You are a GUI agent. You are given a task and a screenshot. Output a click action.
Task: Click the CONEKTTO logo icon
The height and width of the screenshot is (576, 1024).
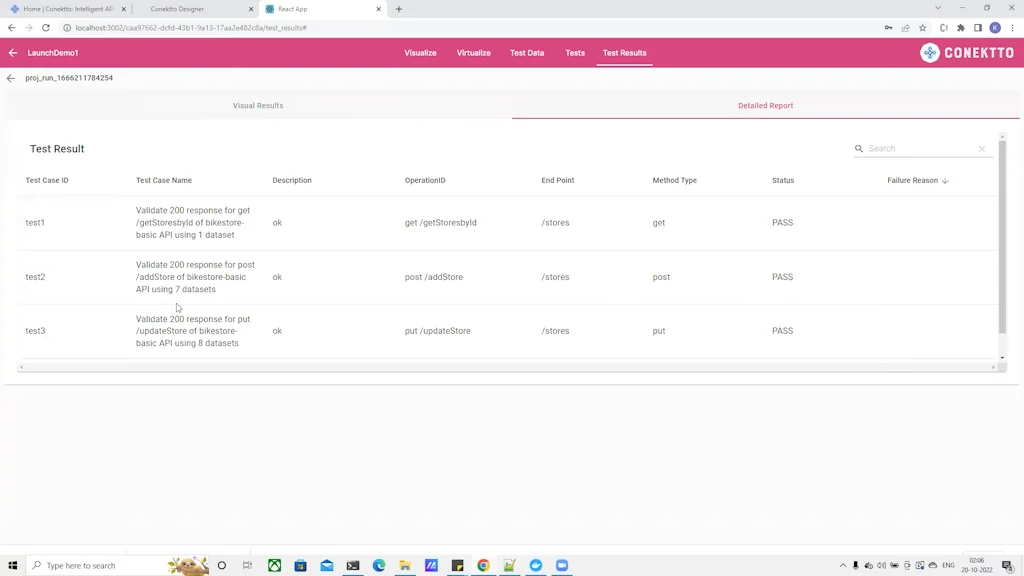931,53
